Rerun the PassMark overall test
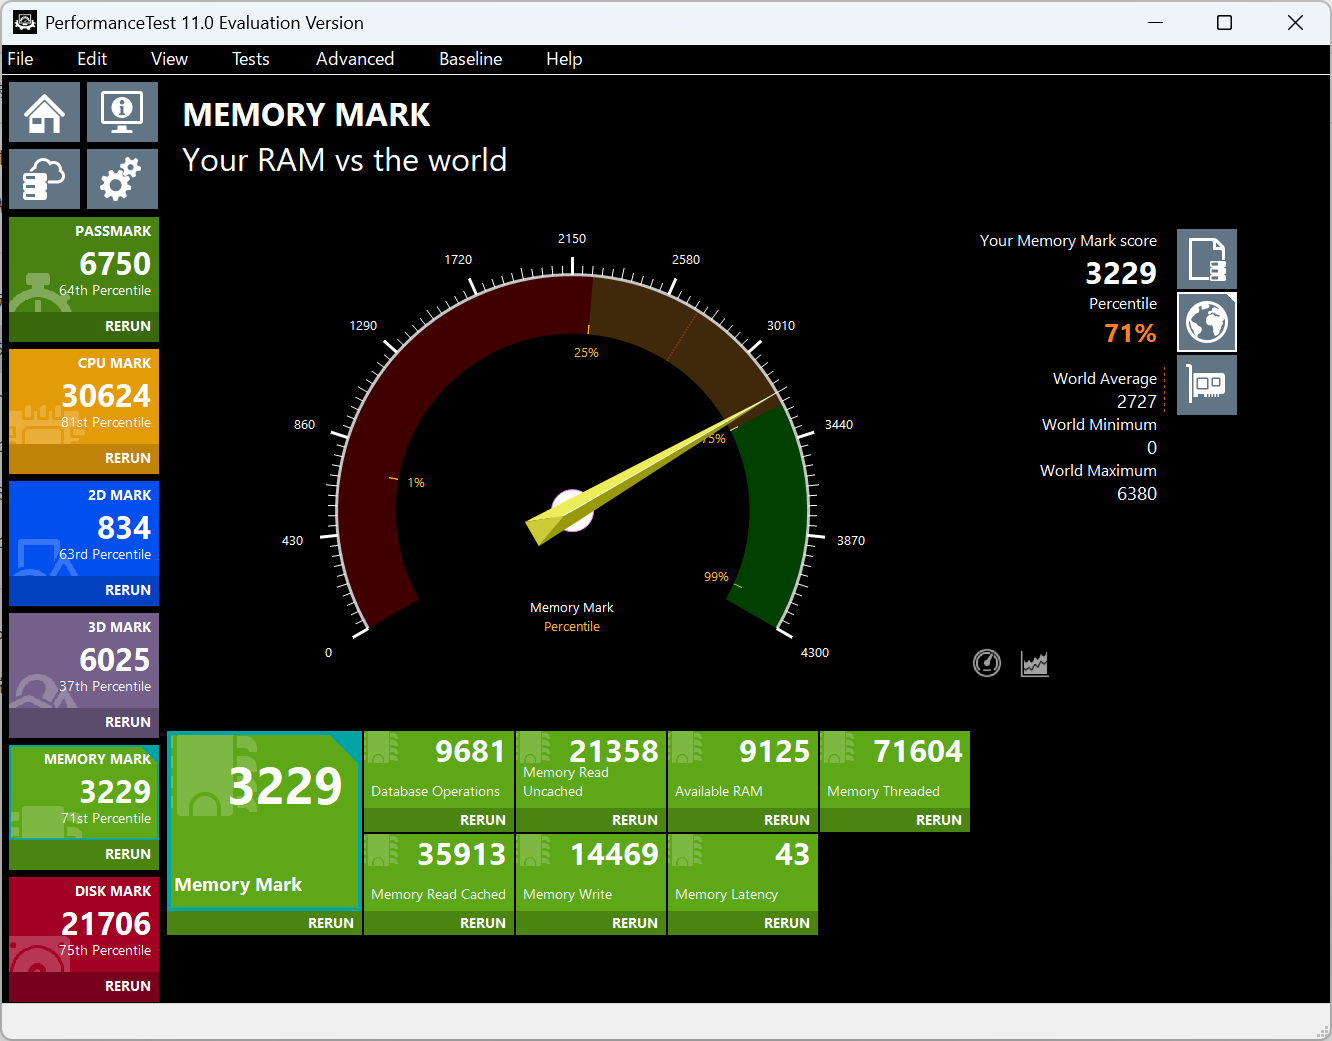The width and height of the screenshot is (1332, 1041). (128, 326)
